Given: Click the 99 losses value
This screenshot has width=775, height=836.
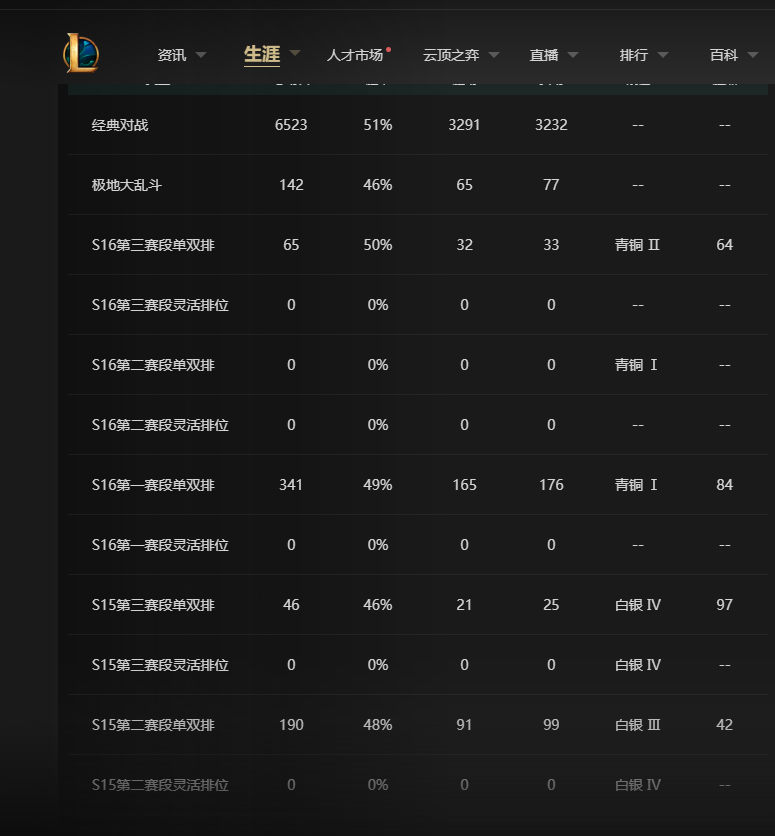Looking at the screenshot, I should point(551,725).
